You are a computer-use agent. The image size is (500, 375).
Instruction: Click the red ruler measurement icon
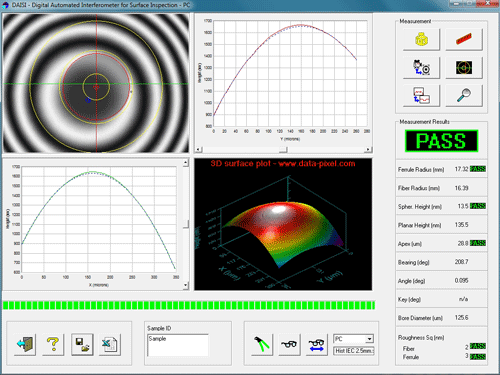tap(464, 40)
